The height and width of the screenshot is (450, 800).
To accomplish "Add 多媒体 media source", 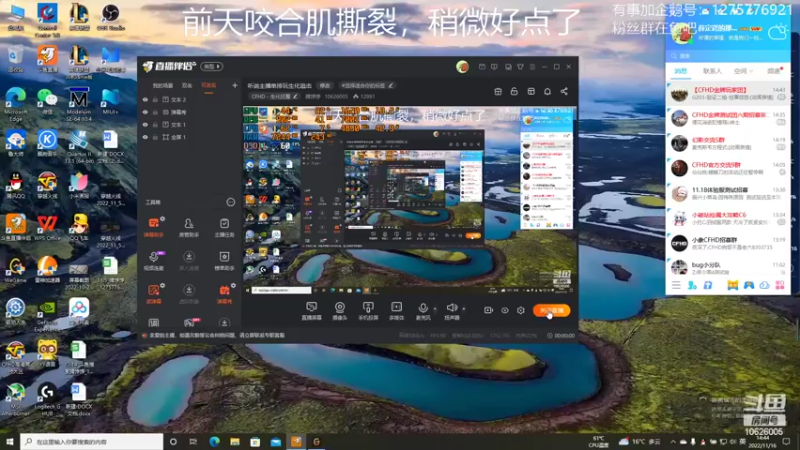I will pyautogui.click(x=396, y=311).
